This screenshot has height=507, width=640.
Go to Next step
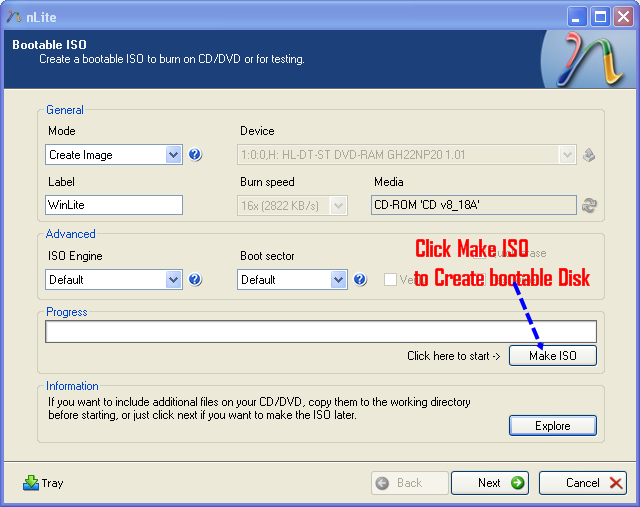[x=490, y=483]
